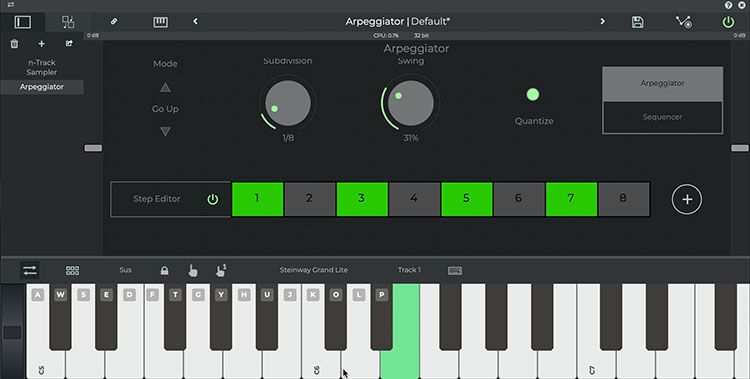Click Mode down arrow below Go Up
The image size is (750, 379).
(165, 131)
